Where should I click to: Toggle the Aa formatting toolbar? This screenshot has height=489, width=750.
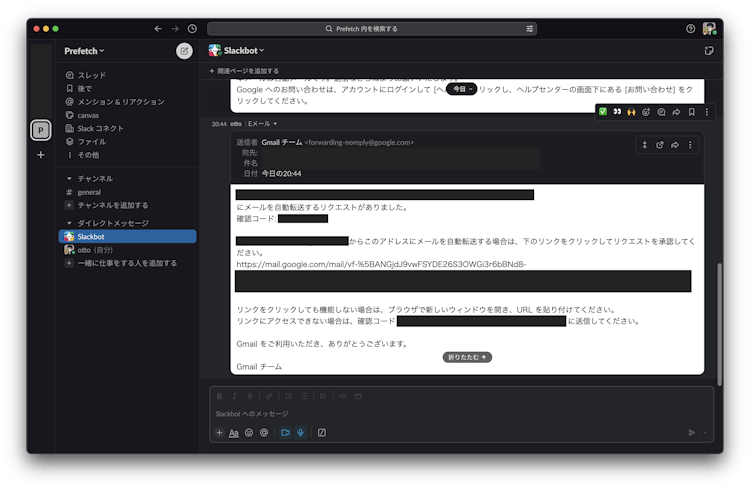point(234,433)
